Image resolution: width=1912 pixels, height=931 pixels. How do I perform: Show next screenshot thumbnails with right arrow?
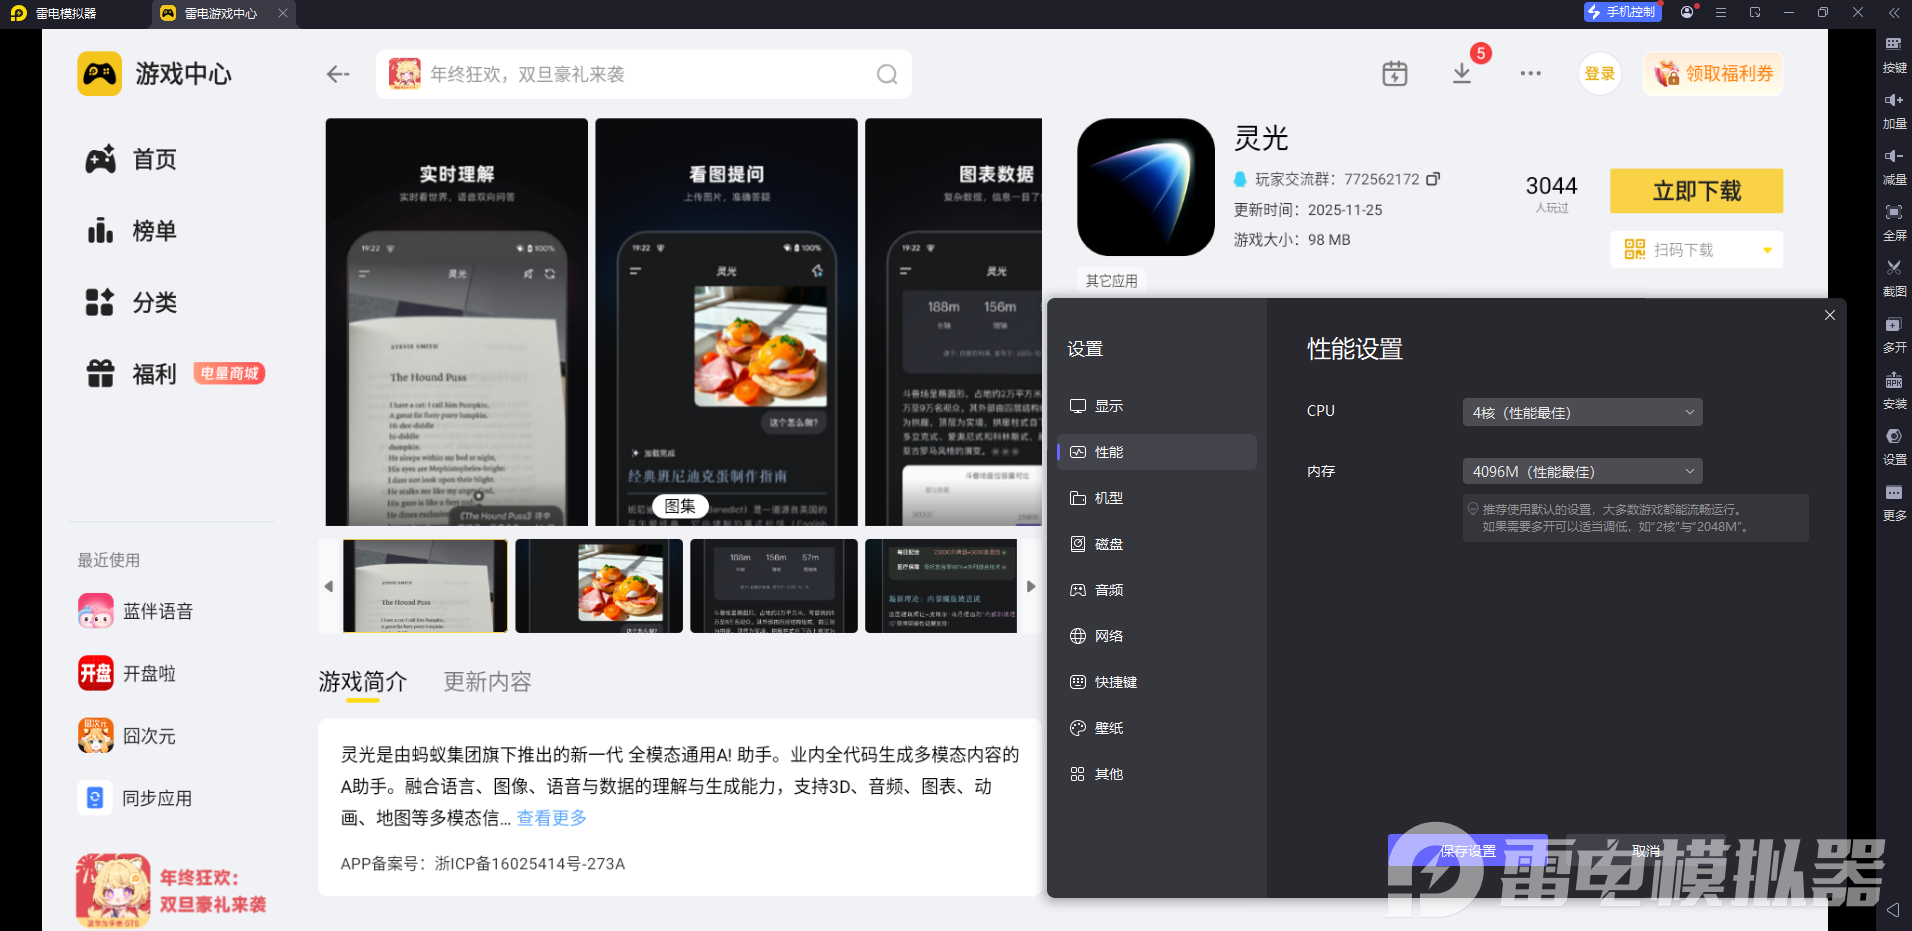coord(1031,586)
